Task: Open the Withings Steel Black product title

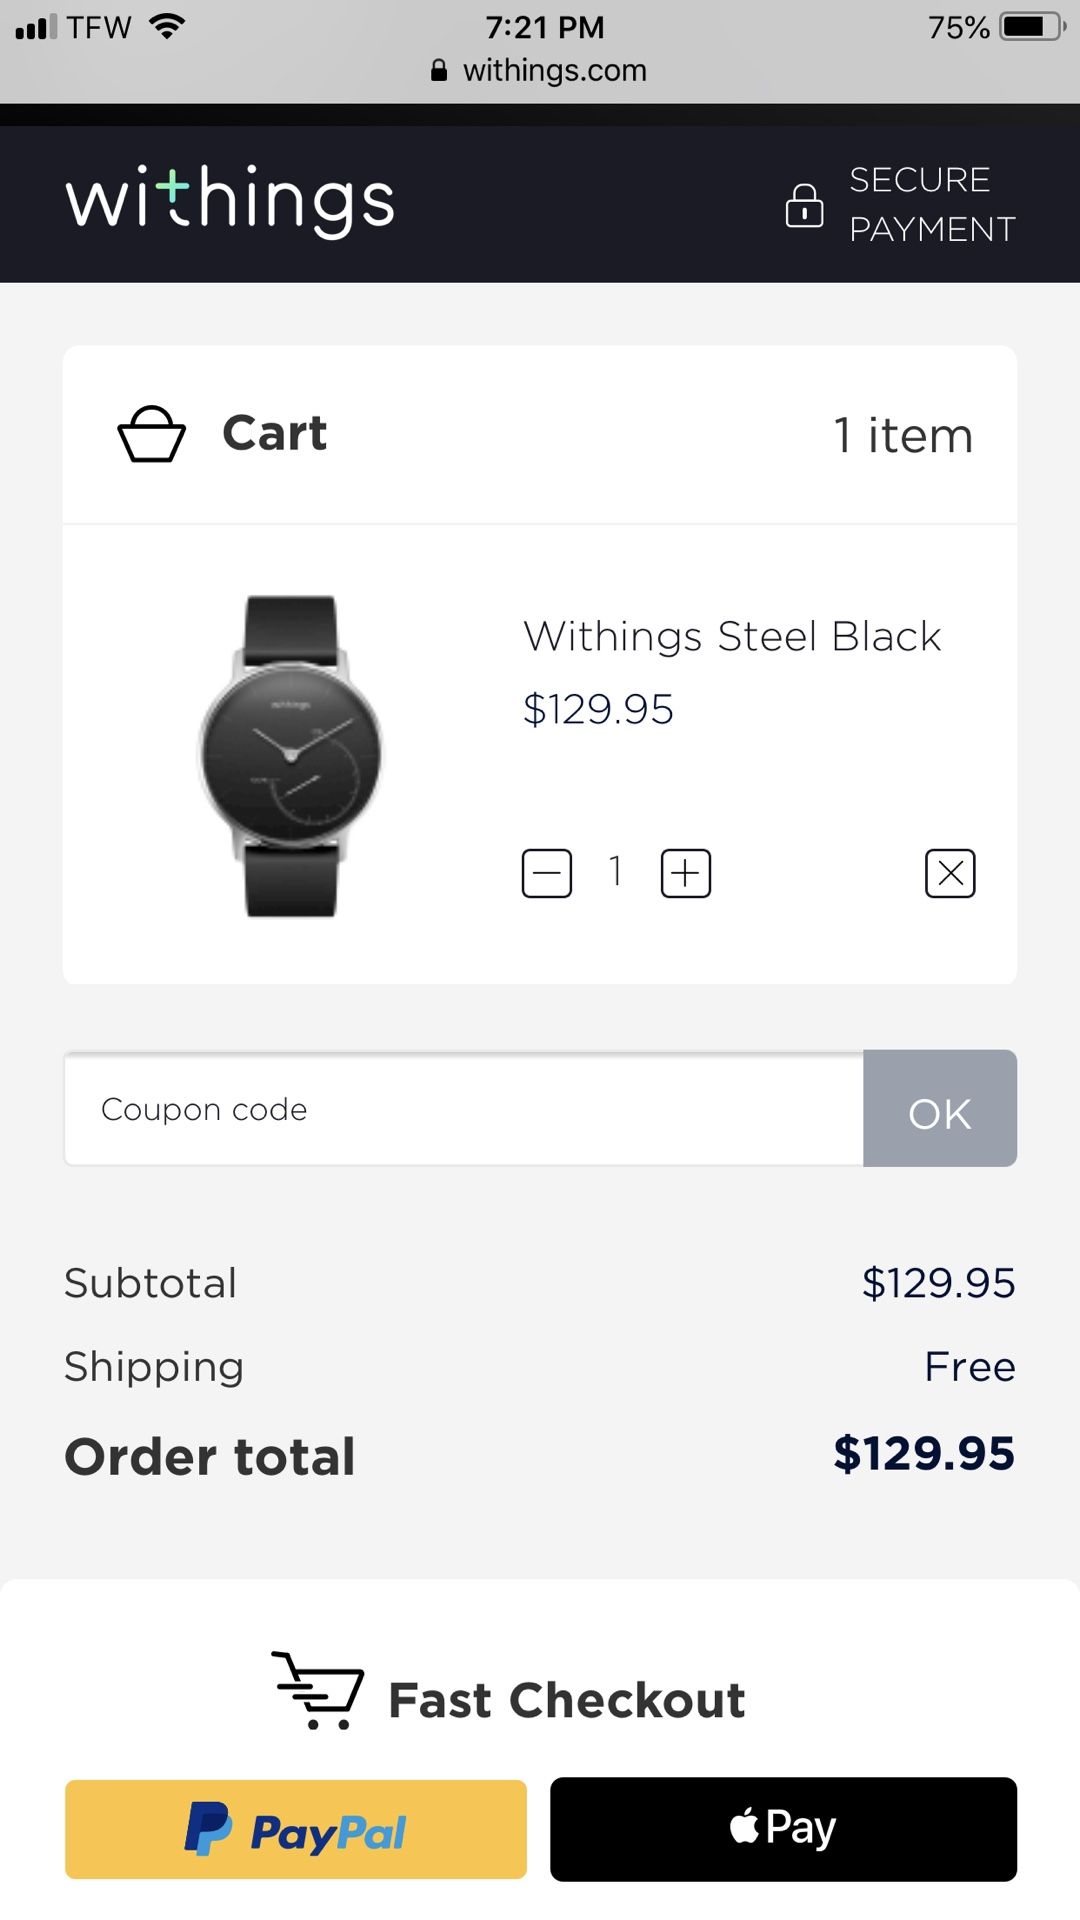Action: 732,636
